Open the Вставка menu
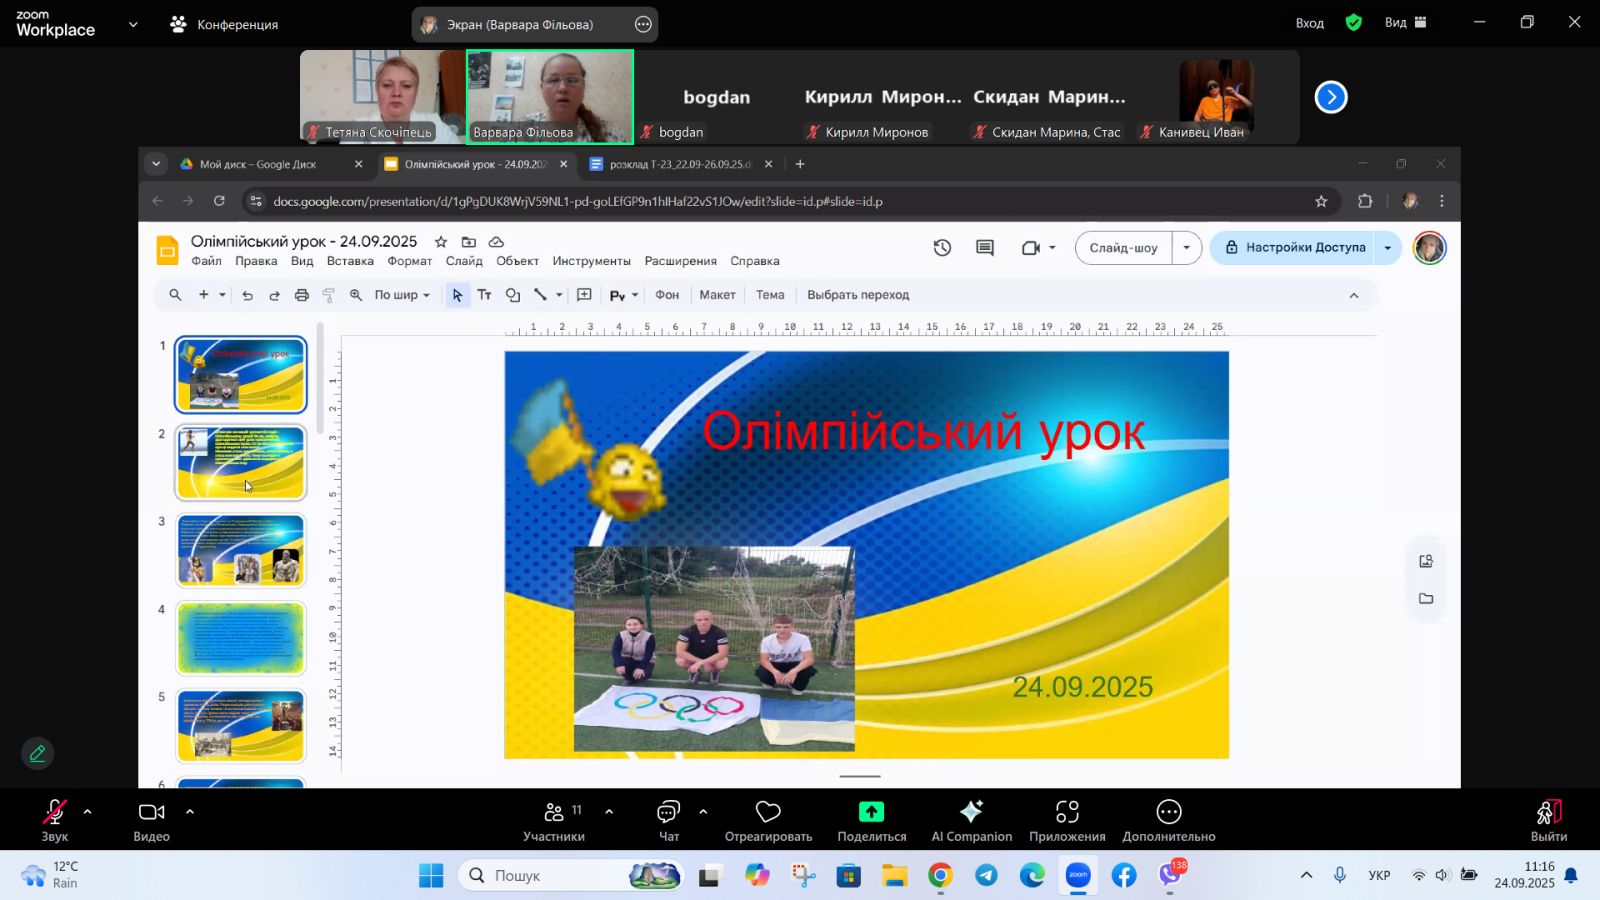This screenshot has width=1600, height=900. tap(350, 261)
